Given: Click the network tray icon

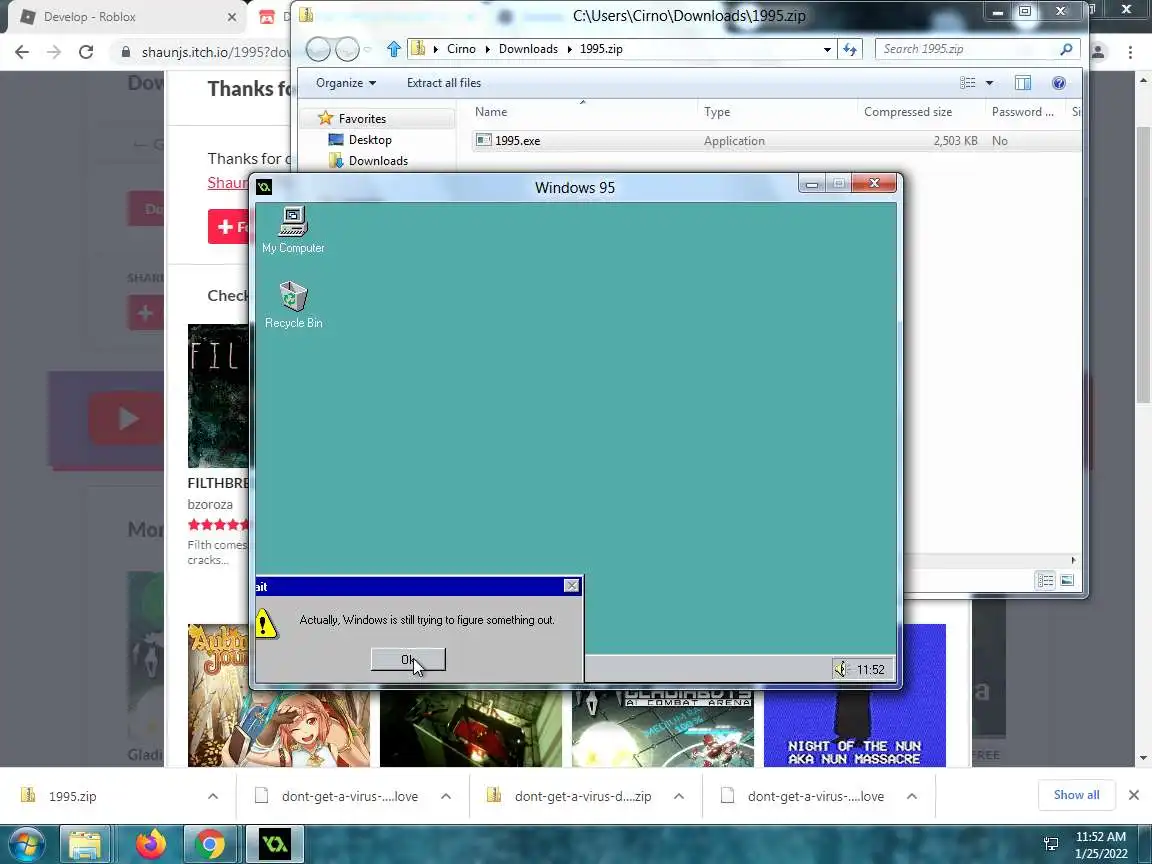Looking at the screenshot, I should click(1051, 843).
